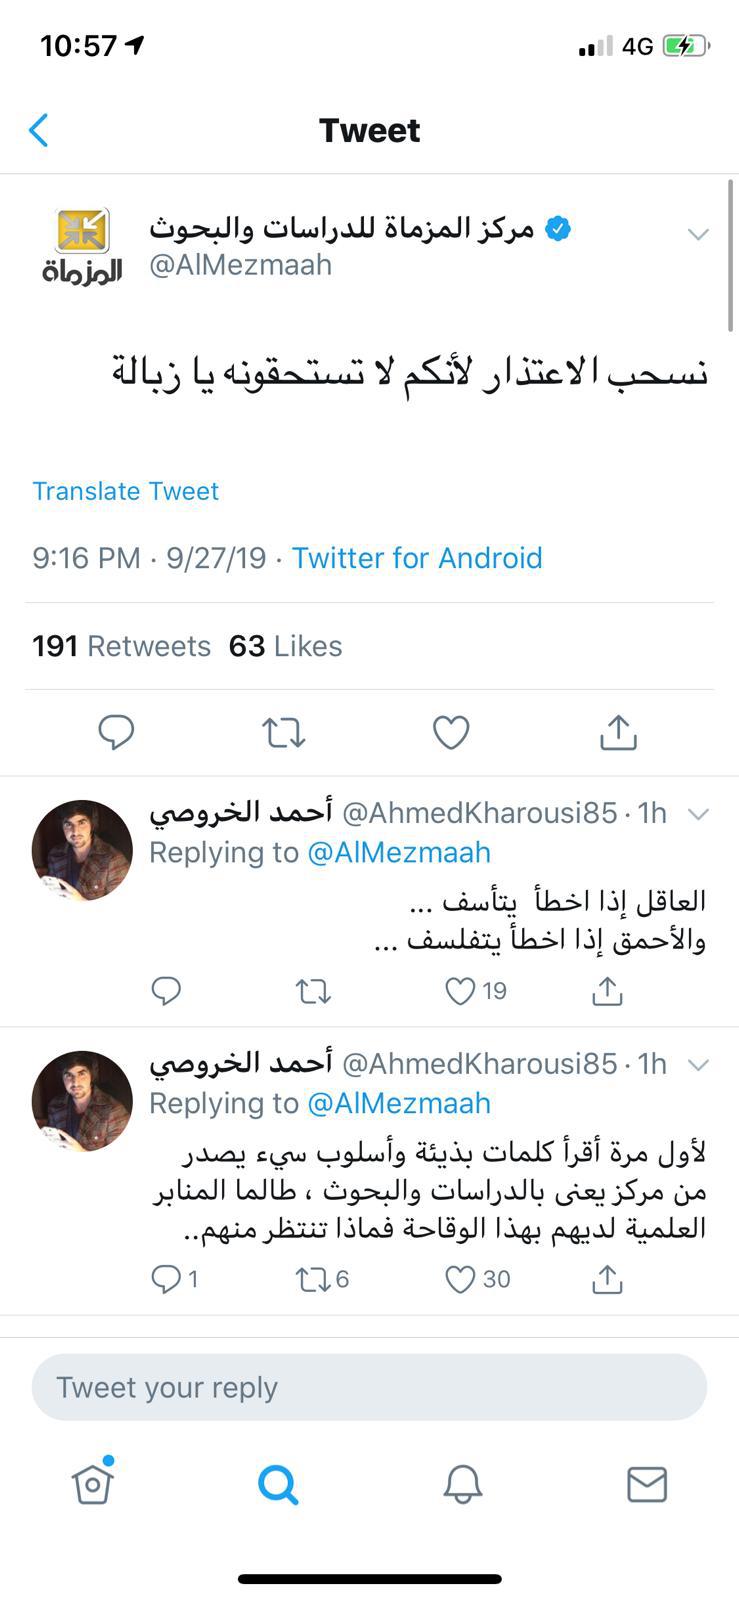Open the AlMezmaah profile picture
The height and width of the screenshot is (1600, 739).
(82, 247)
